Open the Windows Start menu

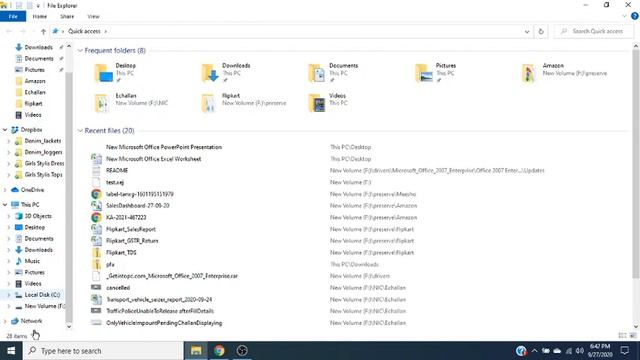click(x=11, y=351)
